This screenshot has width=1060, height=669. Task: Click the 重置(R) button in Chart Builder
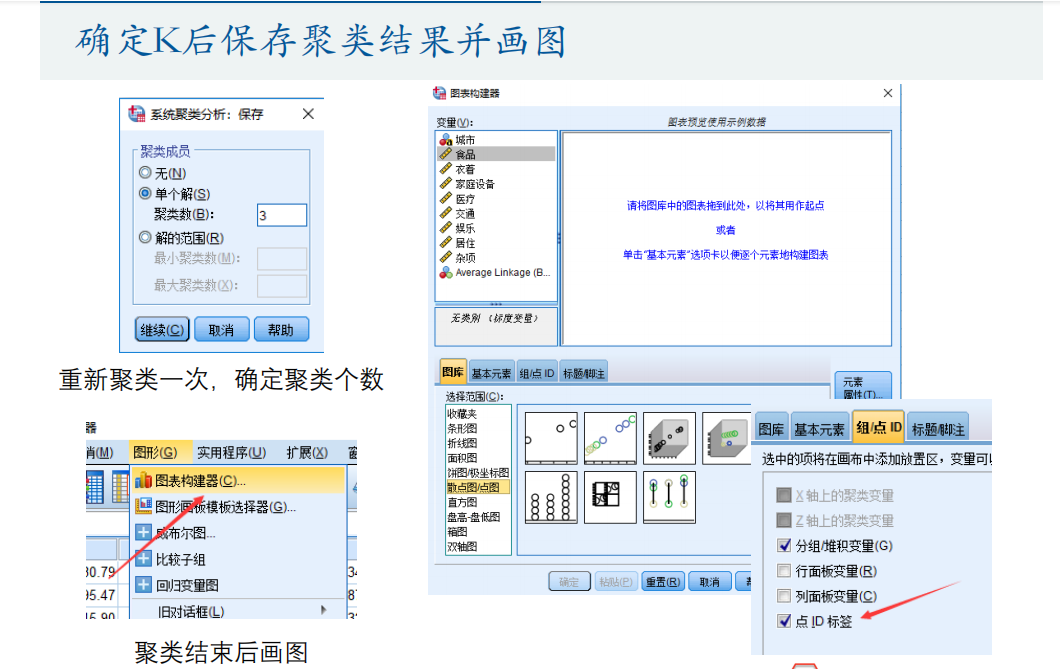coord(662,581)
